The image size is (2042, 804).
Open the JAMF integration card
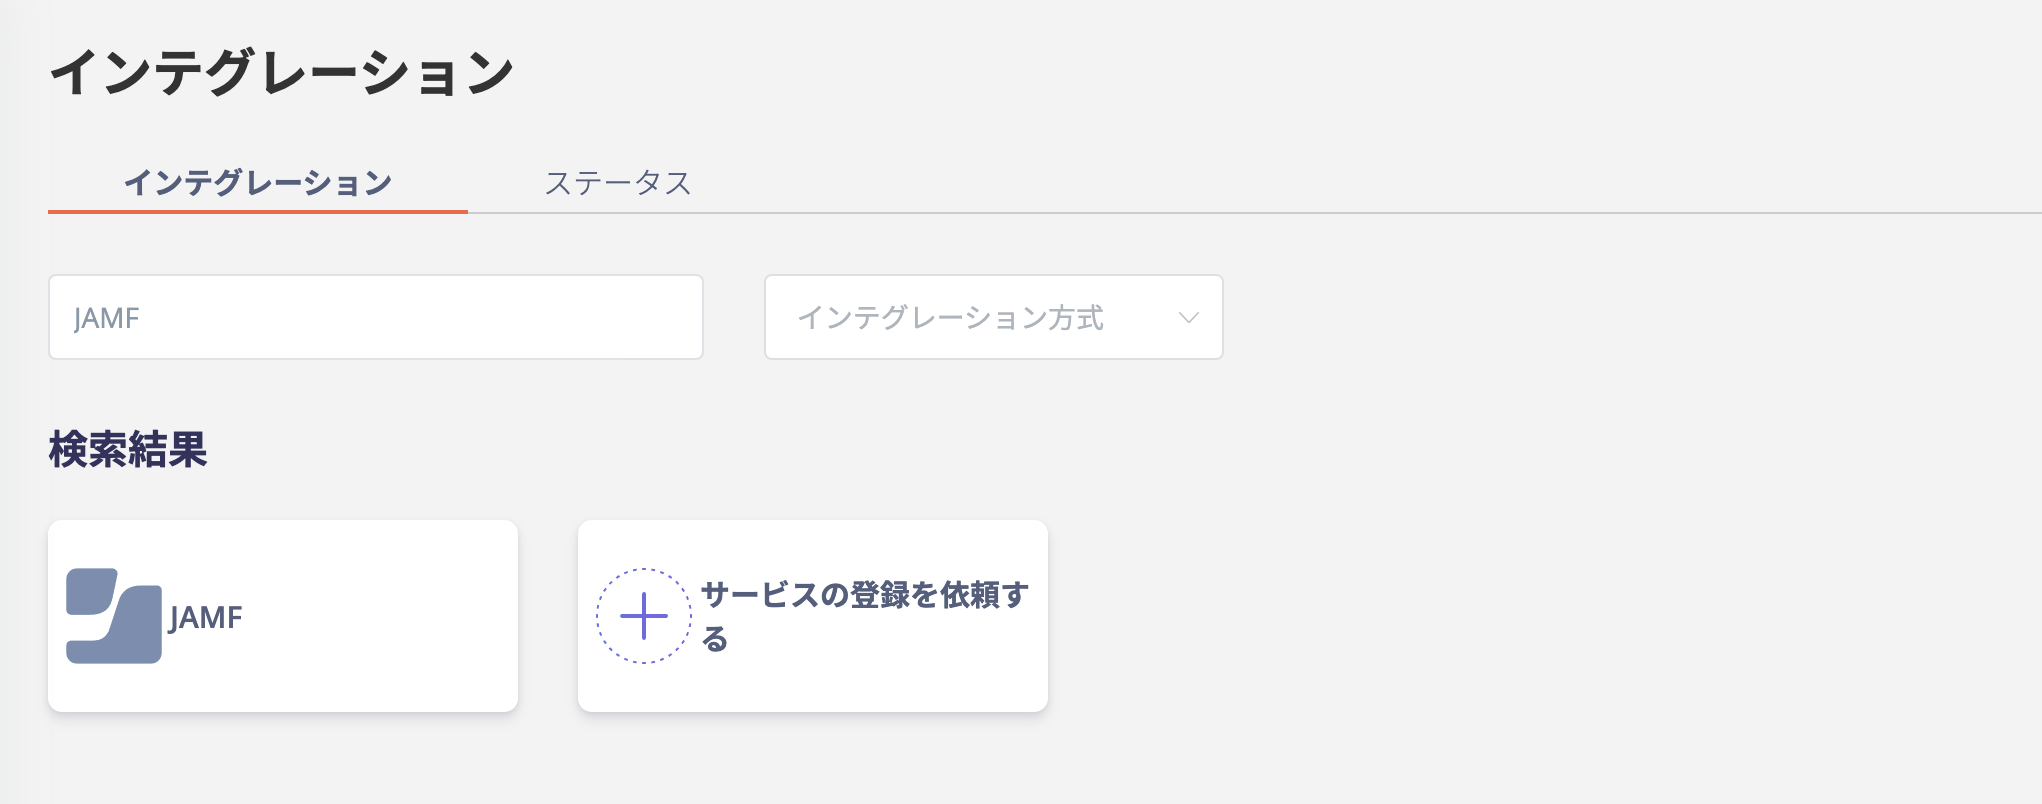[283, 616]
